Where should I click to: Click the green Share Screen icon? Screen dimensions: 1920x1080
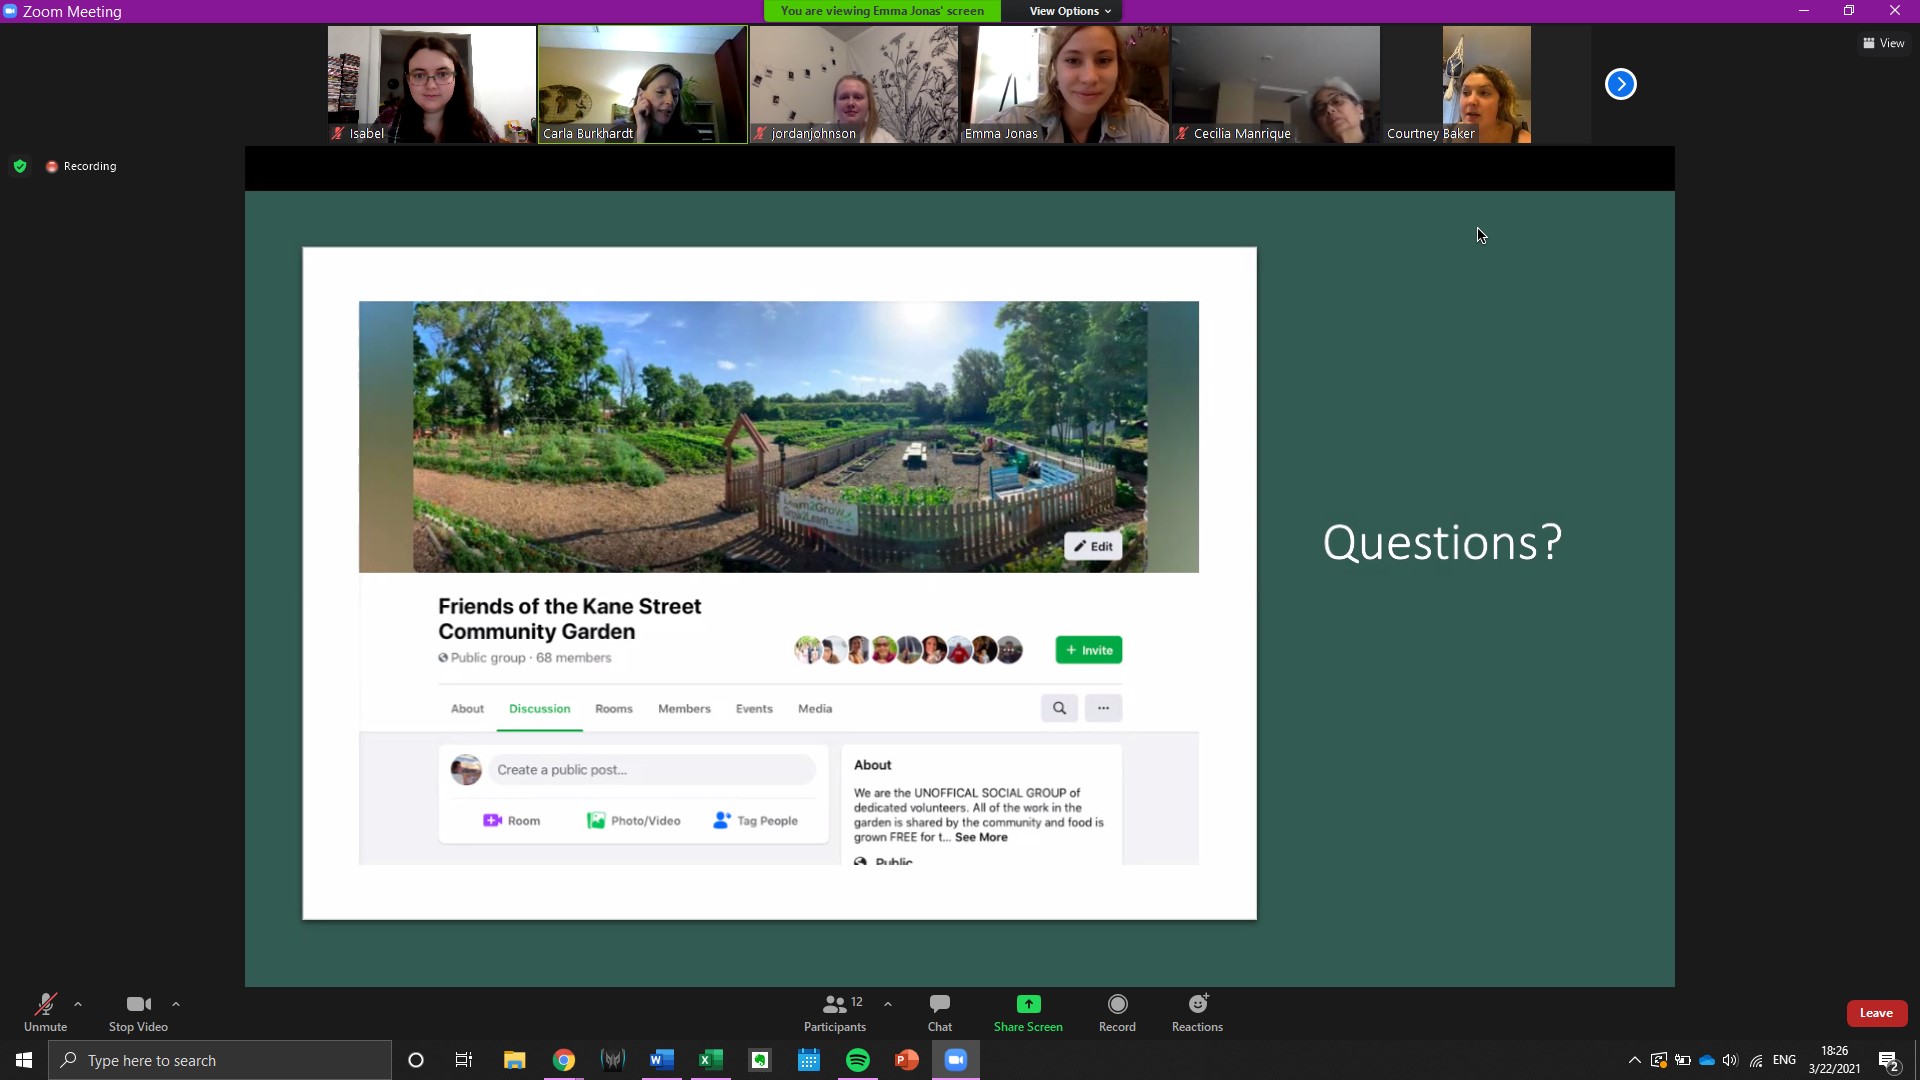point(1028,1004)
